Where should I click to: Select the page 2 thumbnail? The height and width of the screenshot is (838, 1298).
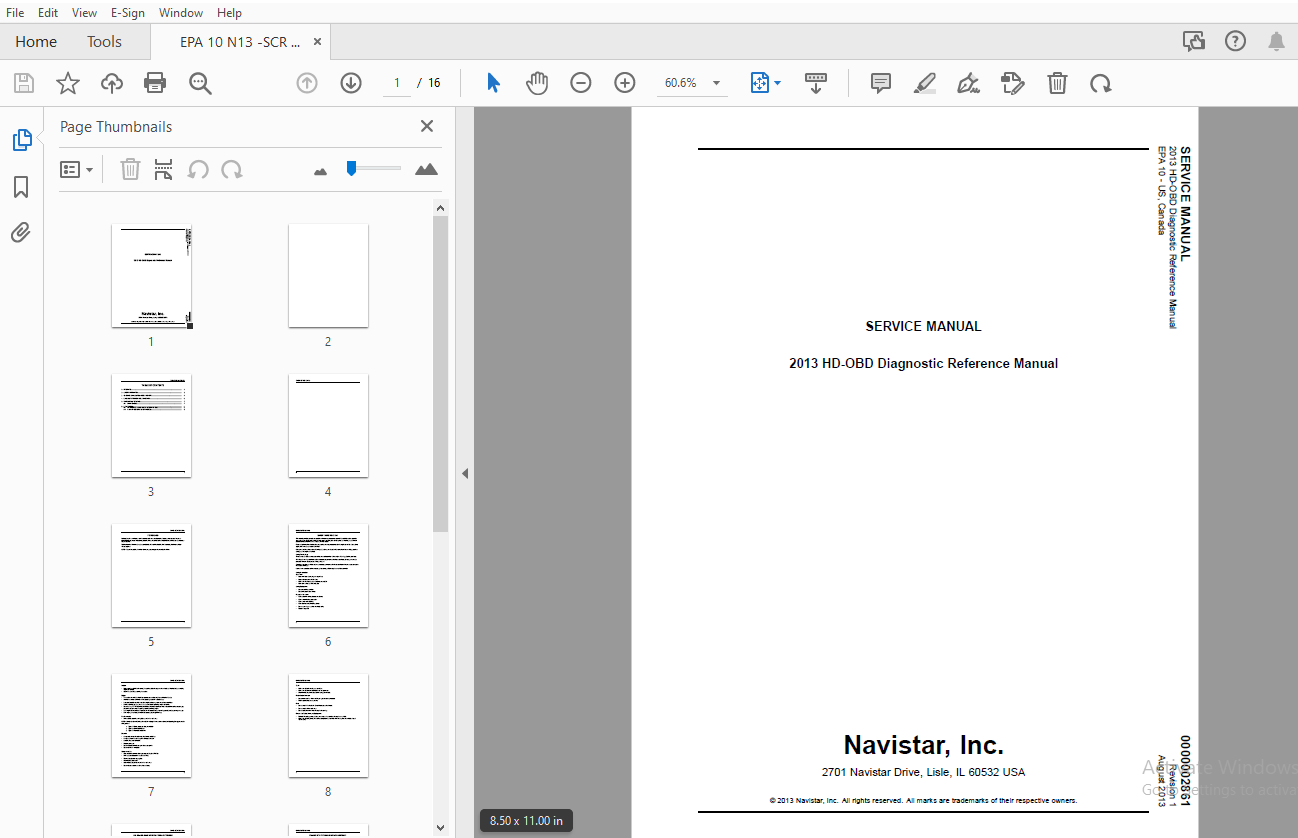coord(328,276)
